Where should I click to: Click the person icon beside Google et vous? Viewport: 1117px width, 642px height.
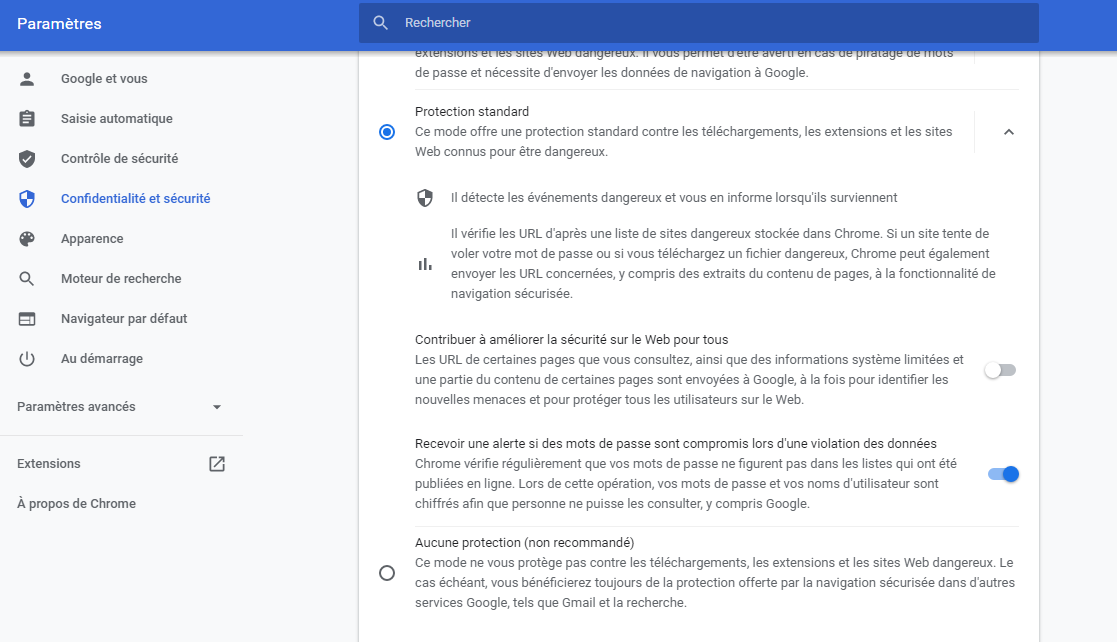[x=27, y=79]
